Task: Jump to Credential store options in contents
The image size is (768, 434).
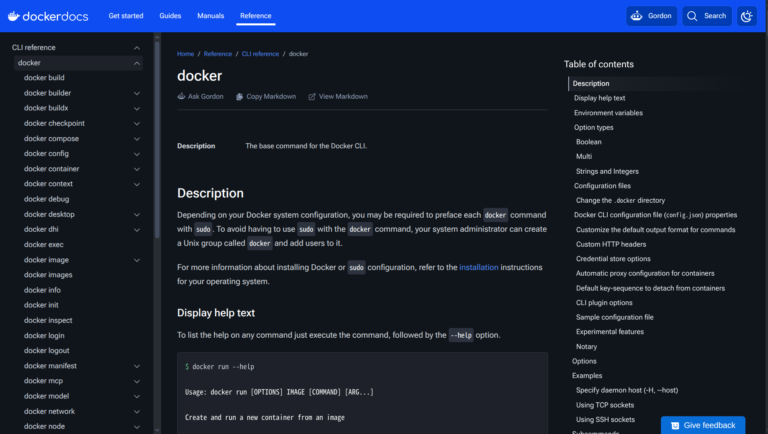Action: pos(613,259)
